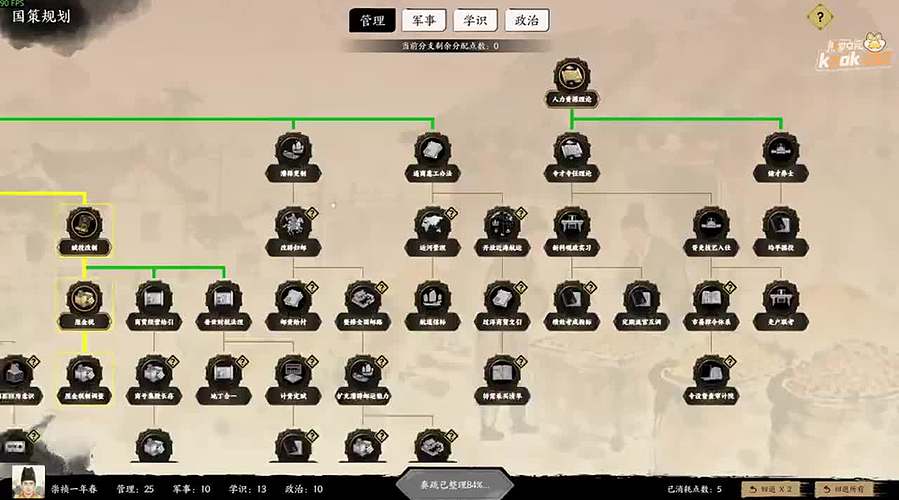Image resolution: width=899 pixels, height=500 pixels.
Task: Select the highlighted 厘金税 node
Action: [85, 305]
